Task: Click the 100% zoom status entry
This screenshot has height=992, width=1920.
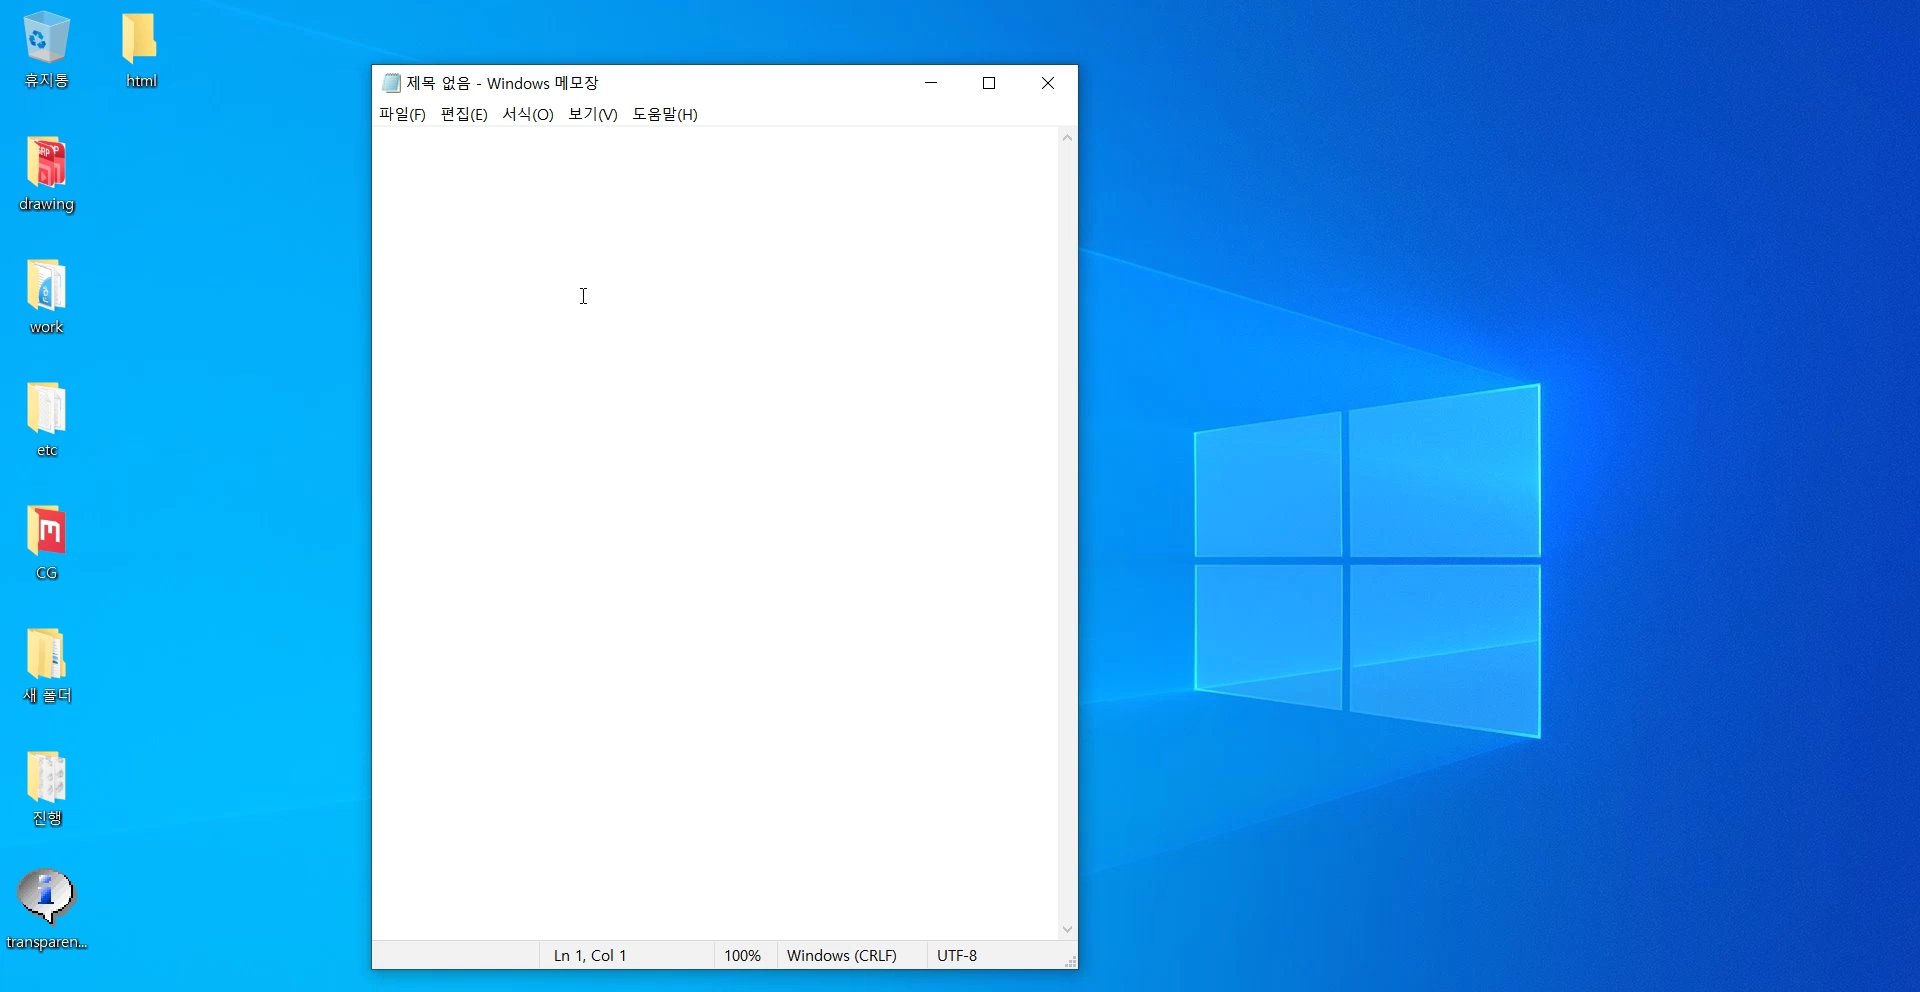Action: point(742,956)
